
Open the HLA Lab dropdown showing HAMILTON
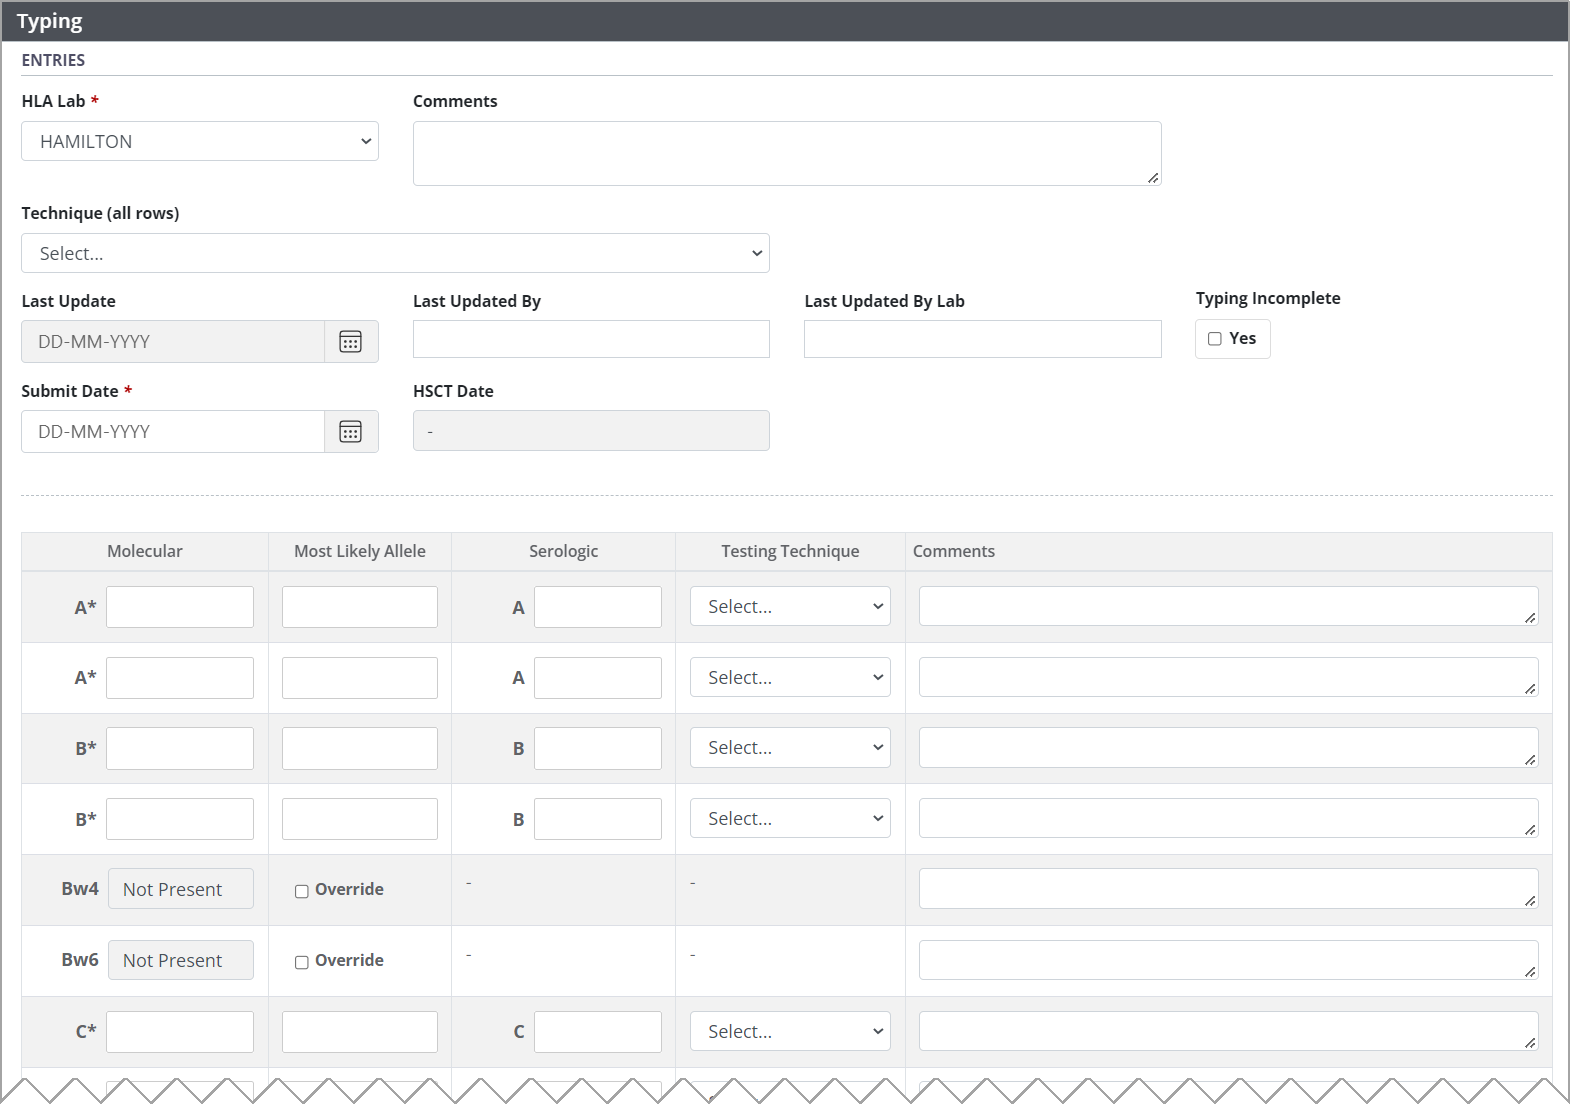(200, 141)
